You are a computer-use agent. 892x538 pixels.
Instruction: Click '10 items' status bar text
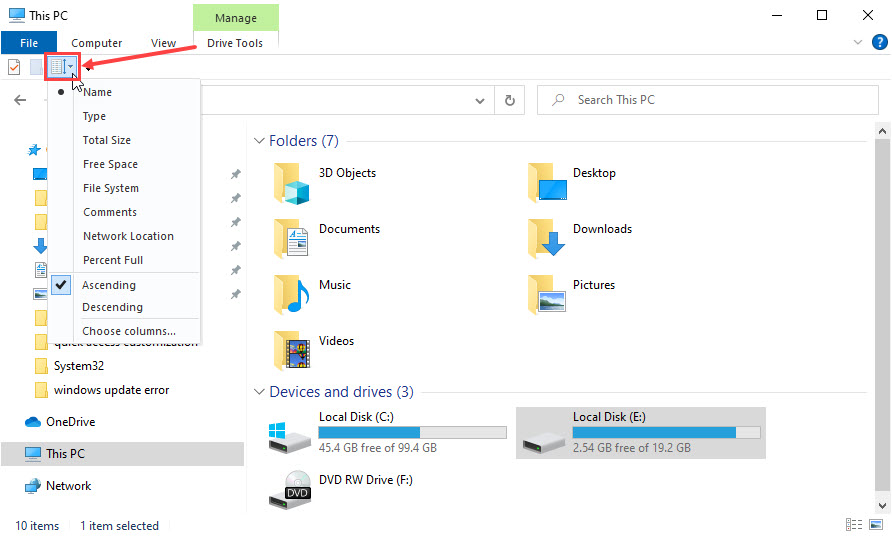click(37, 526)
